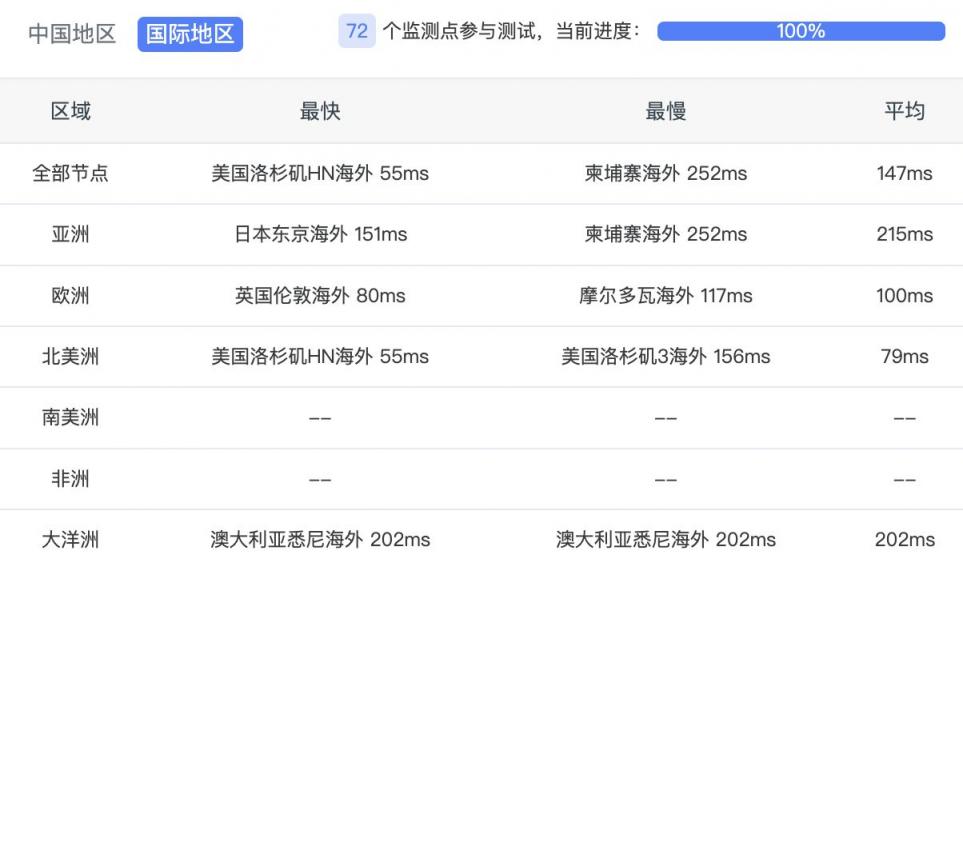Open 柬埔寨海外 252ms in the 亚洲 row
The width and height of the screenshot is (963, 862).
click(665, 235)
